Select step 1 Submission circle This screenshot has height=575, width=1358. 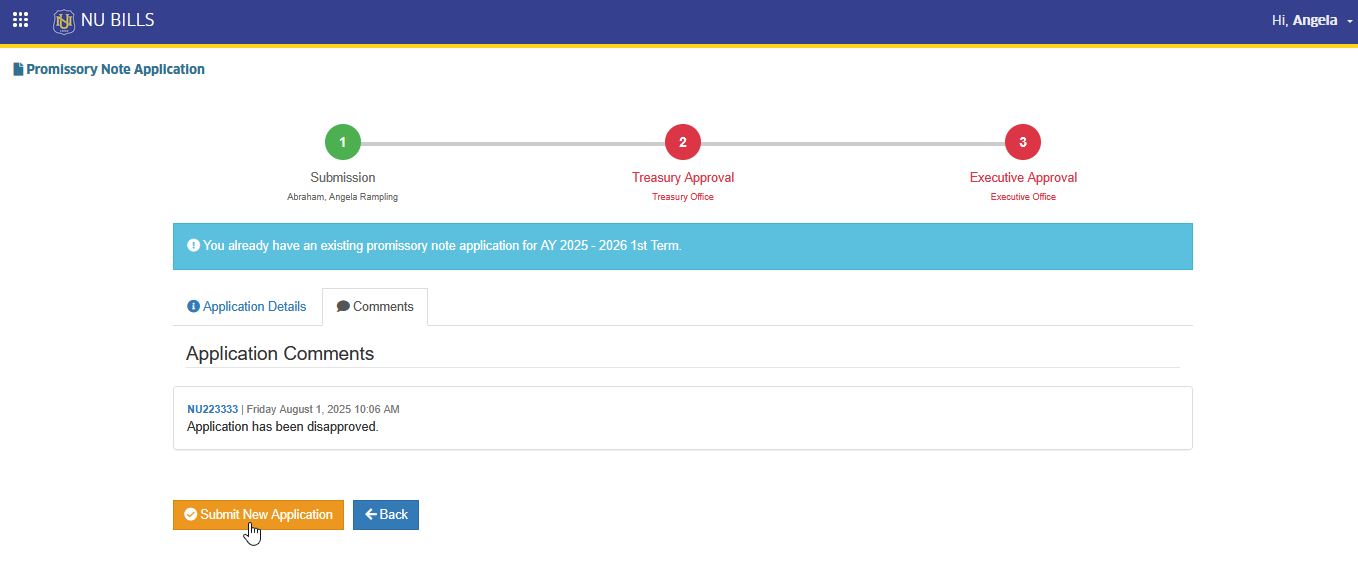[x=343, y=143]
